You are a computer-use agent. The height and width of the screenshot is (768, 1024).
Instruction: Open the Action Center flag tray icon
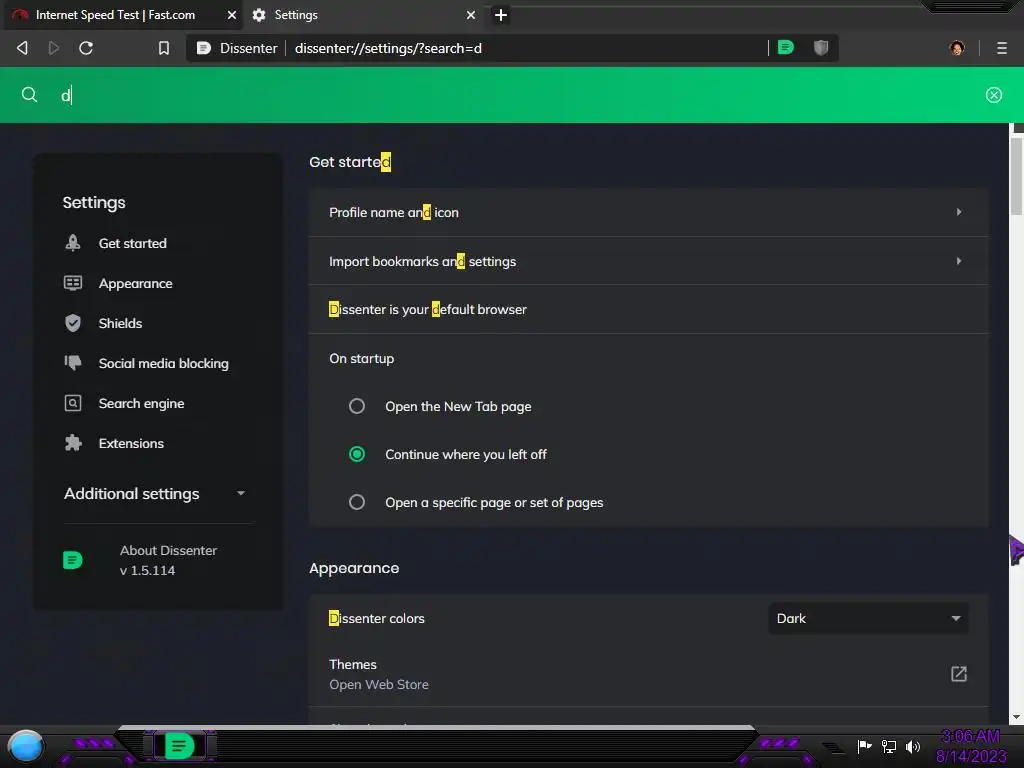click(865, 746)
